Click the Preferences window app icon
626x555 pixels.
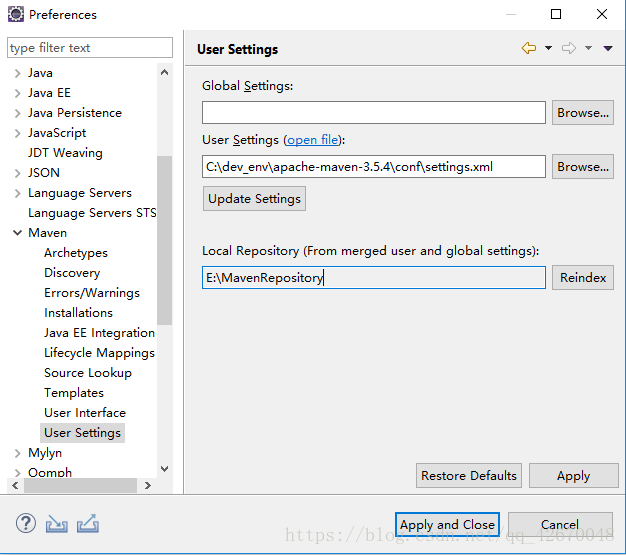(16, 14)
